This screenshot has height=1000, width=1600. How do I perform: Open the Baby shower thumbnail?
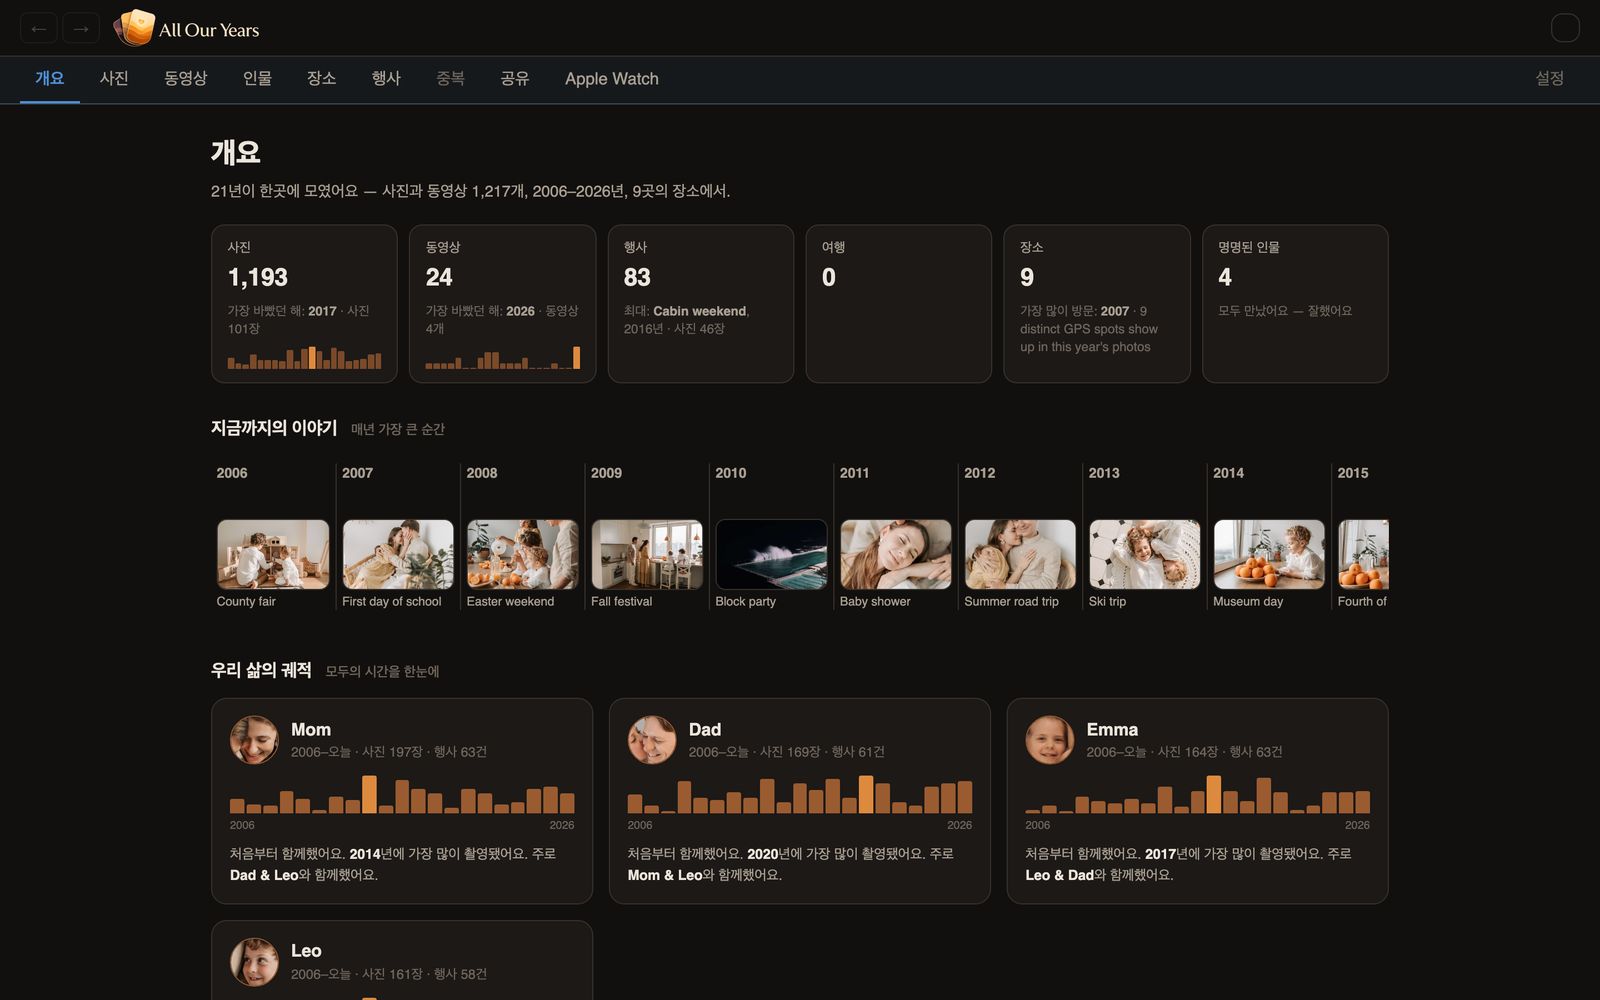tap(896, 554)
